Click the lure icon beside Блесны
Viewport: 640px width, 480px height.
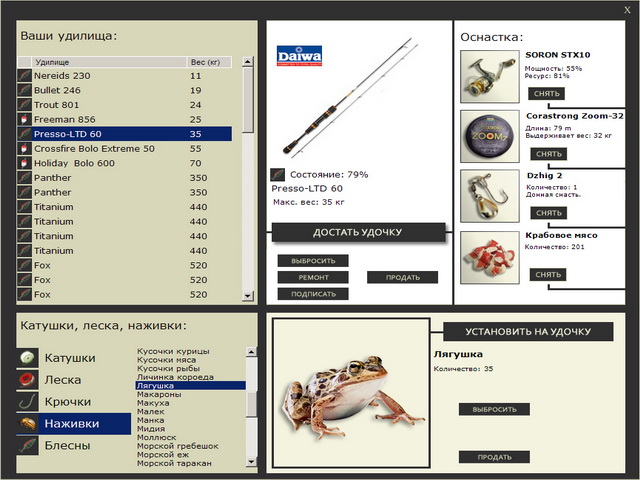27,446
